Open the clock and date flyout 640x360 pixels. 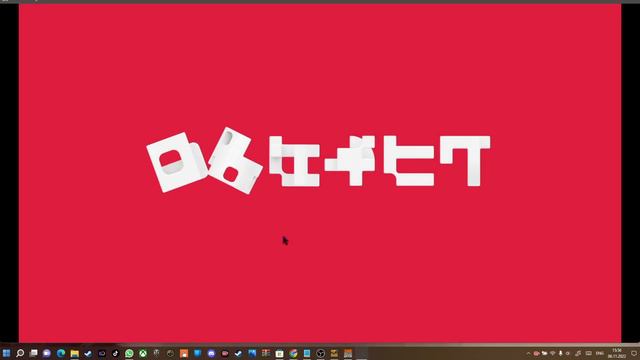click(x=617, y=353)
